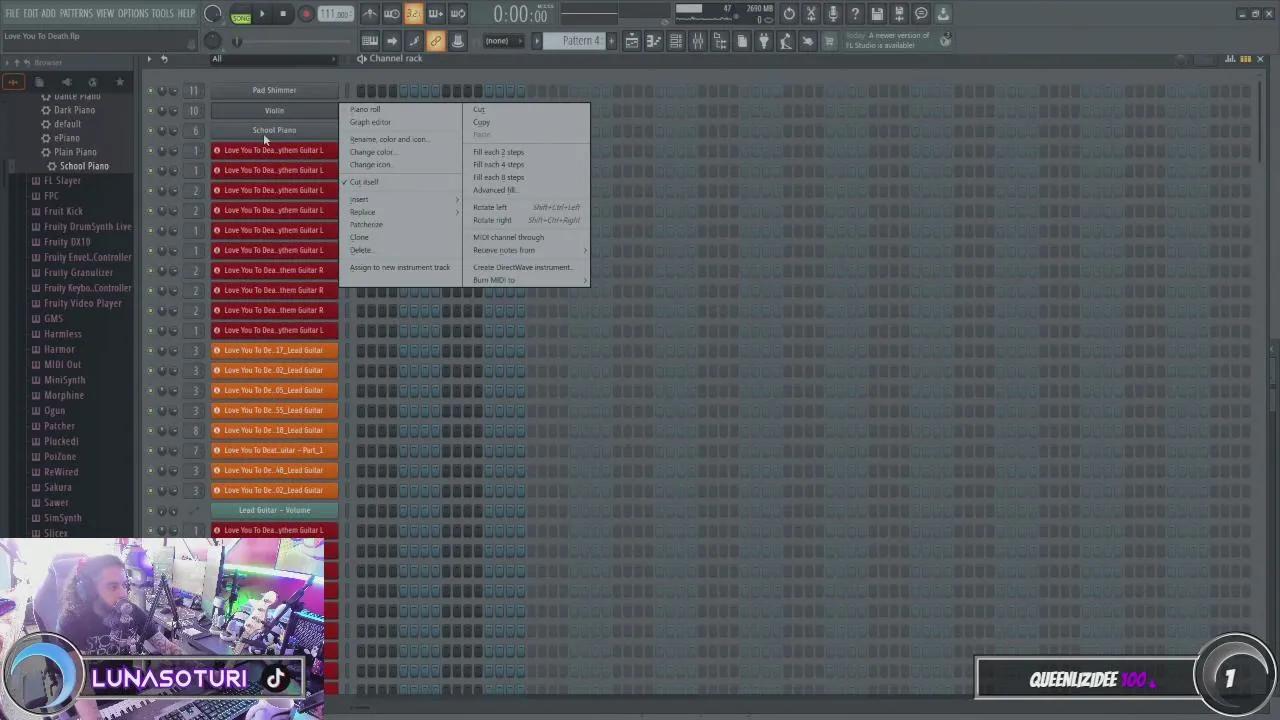Click the microphone recording icon
Viewport: 1280px width, 720px height.
coord(833,14)
